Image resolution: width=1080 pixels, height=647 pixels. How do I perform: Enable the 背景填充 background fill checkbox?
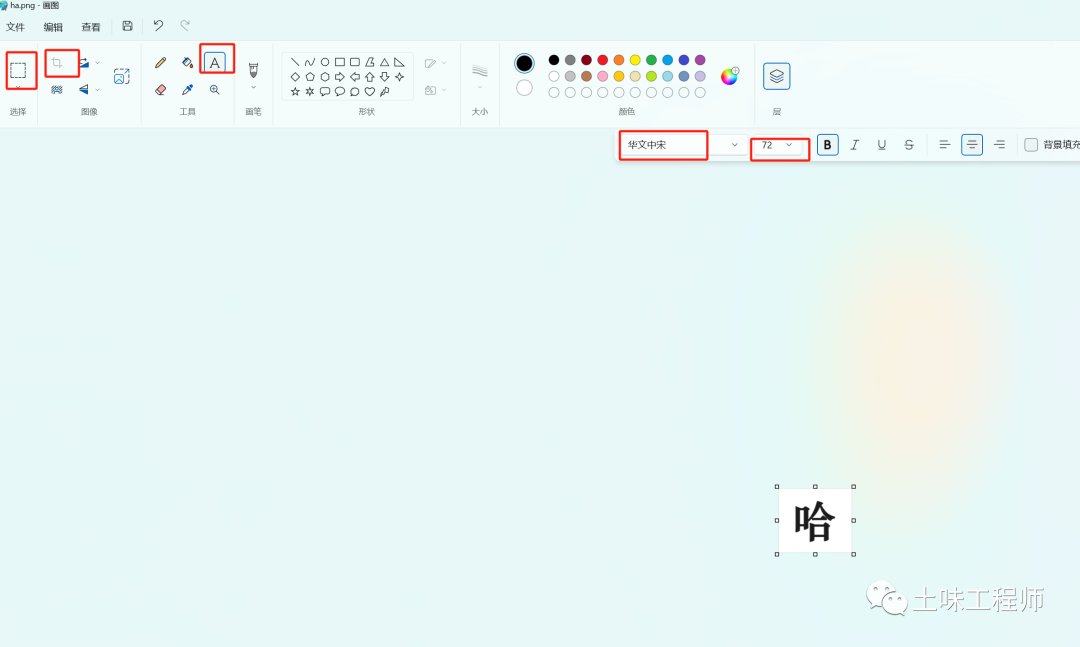1031,144
